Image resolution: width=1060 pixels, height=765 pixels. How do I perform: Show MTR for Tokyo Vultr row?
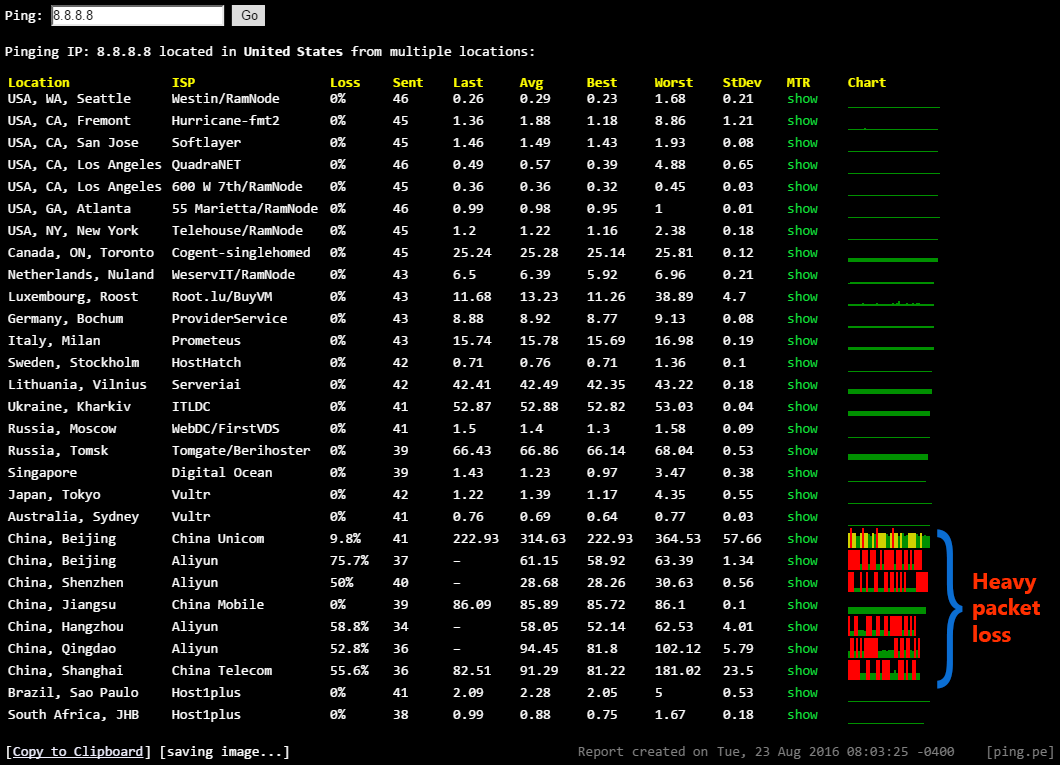[802, 495]
